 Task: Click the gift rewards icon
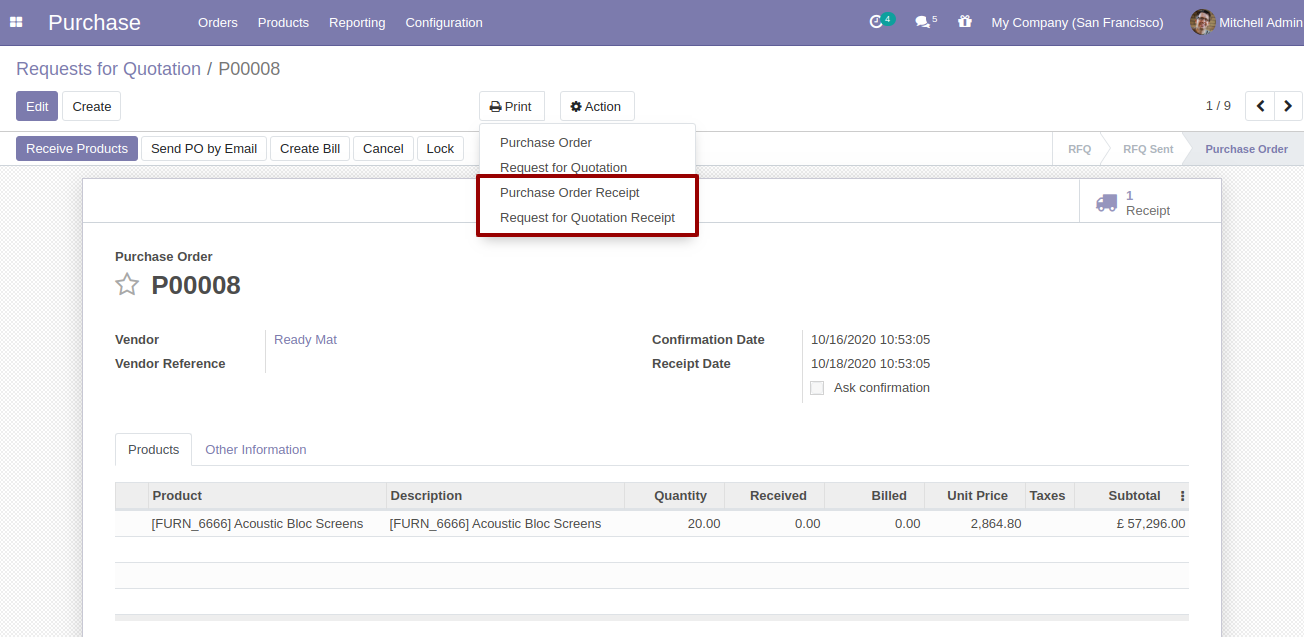click(964, 21)
